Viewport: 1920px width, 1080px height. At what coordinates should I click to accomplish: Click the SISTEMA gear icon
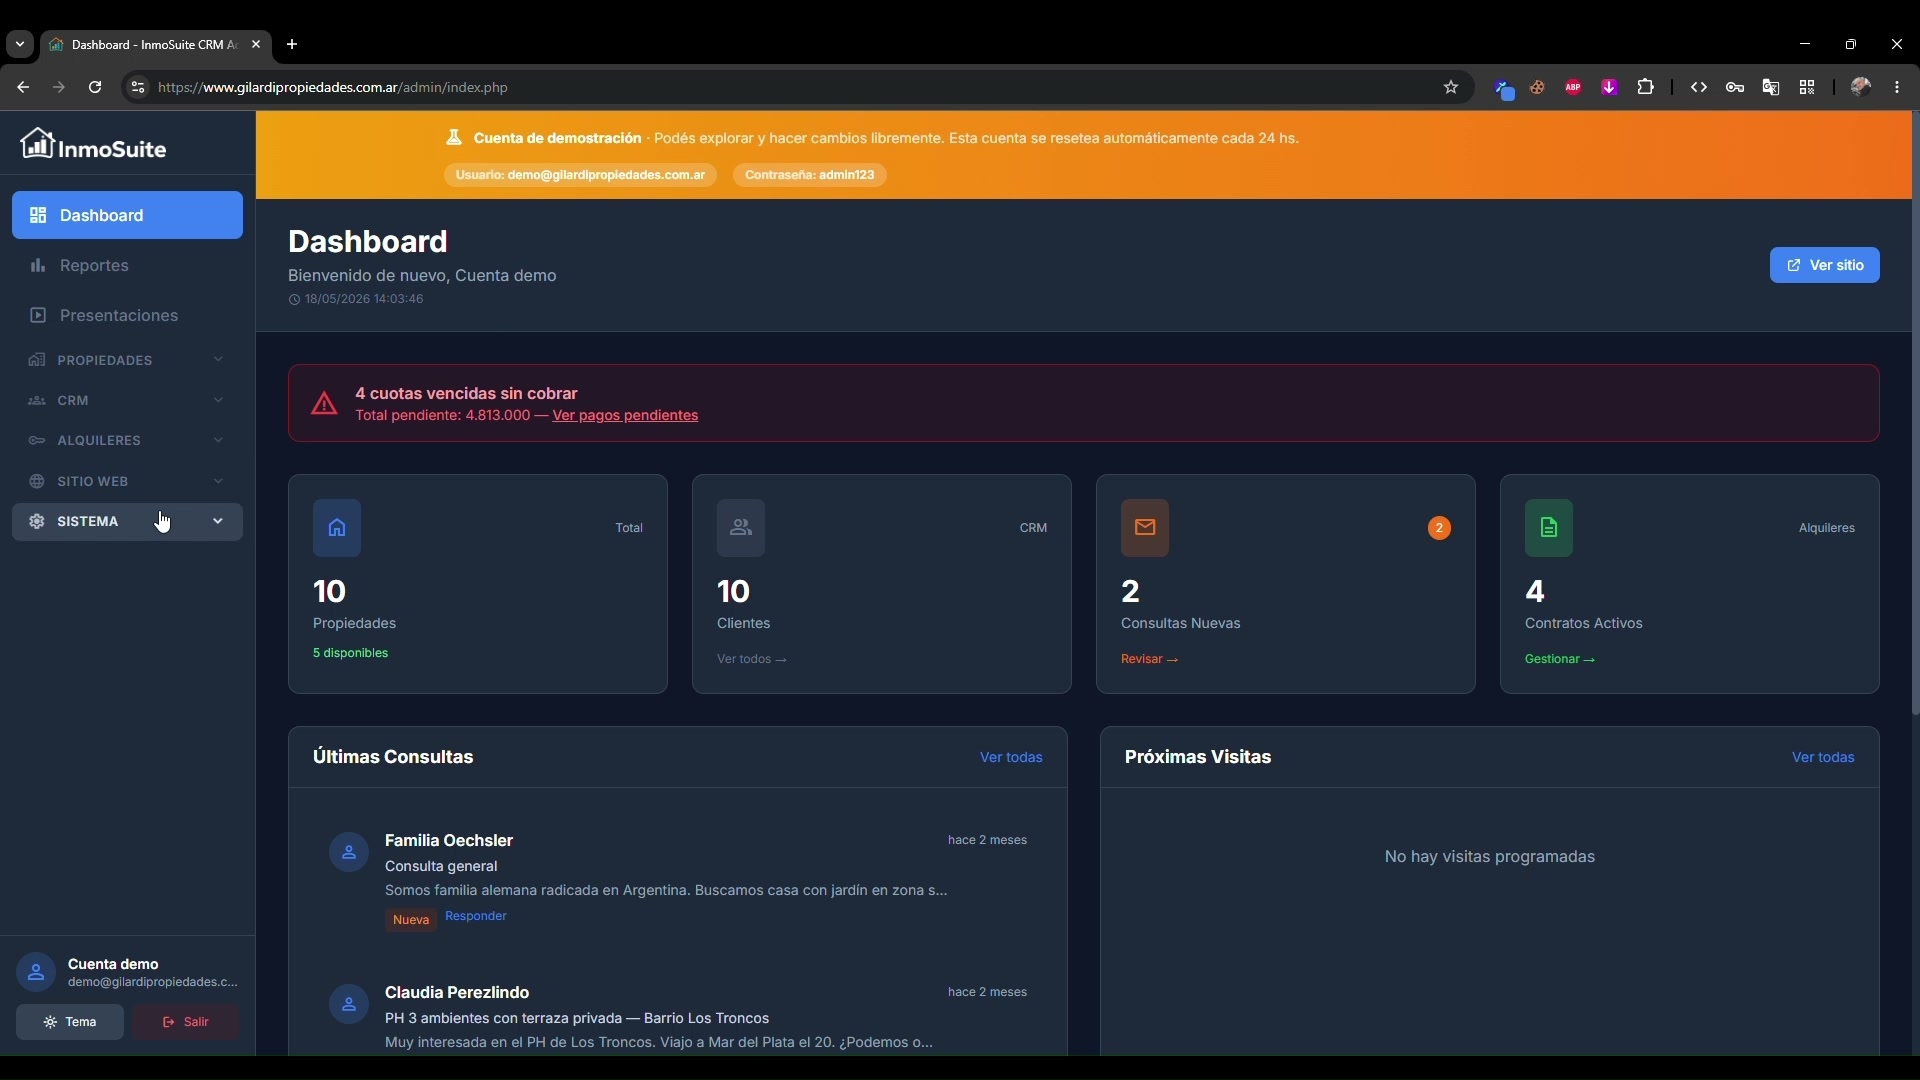[x=37, y=521]
